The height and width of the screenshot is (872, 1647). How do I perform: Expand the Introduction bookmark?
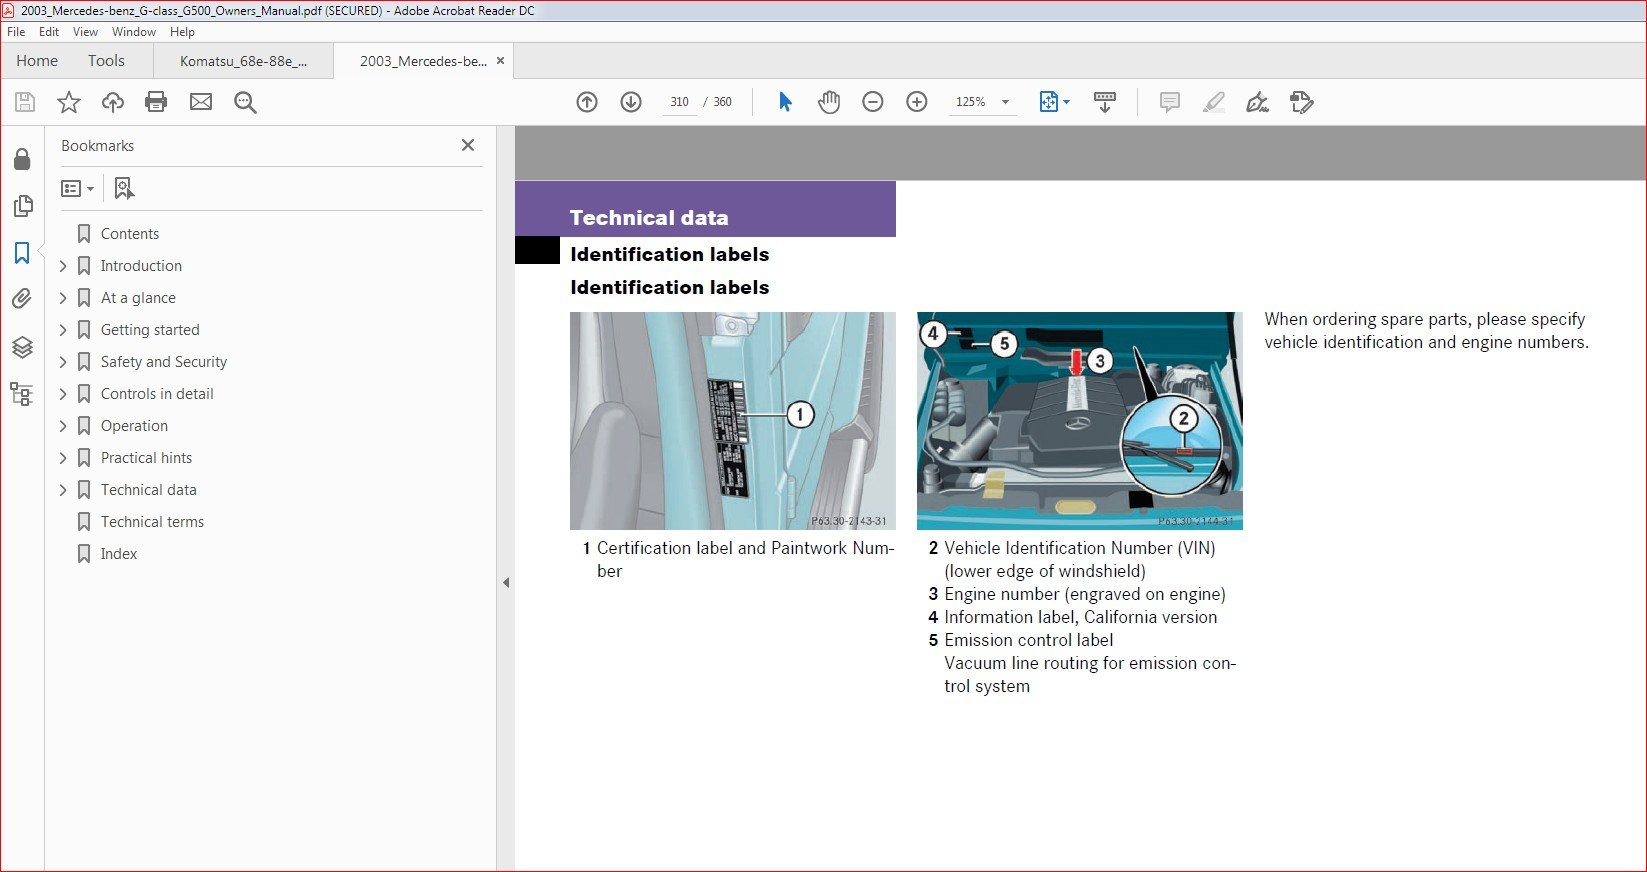point(63,266)
